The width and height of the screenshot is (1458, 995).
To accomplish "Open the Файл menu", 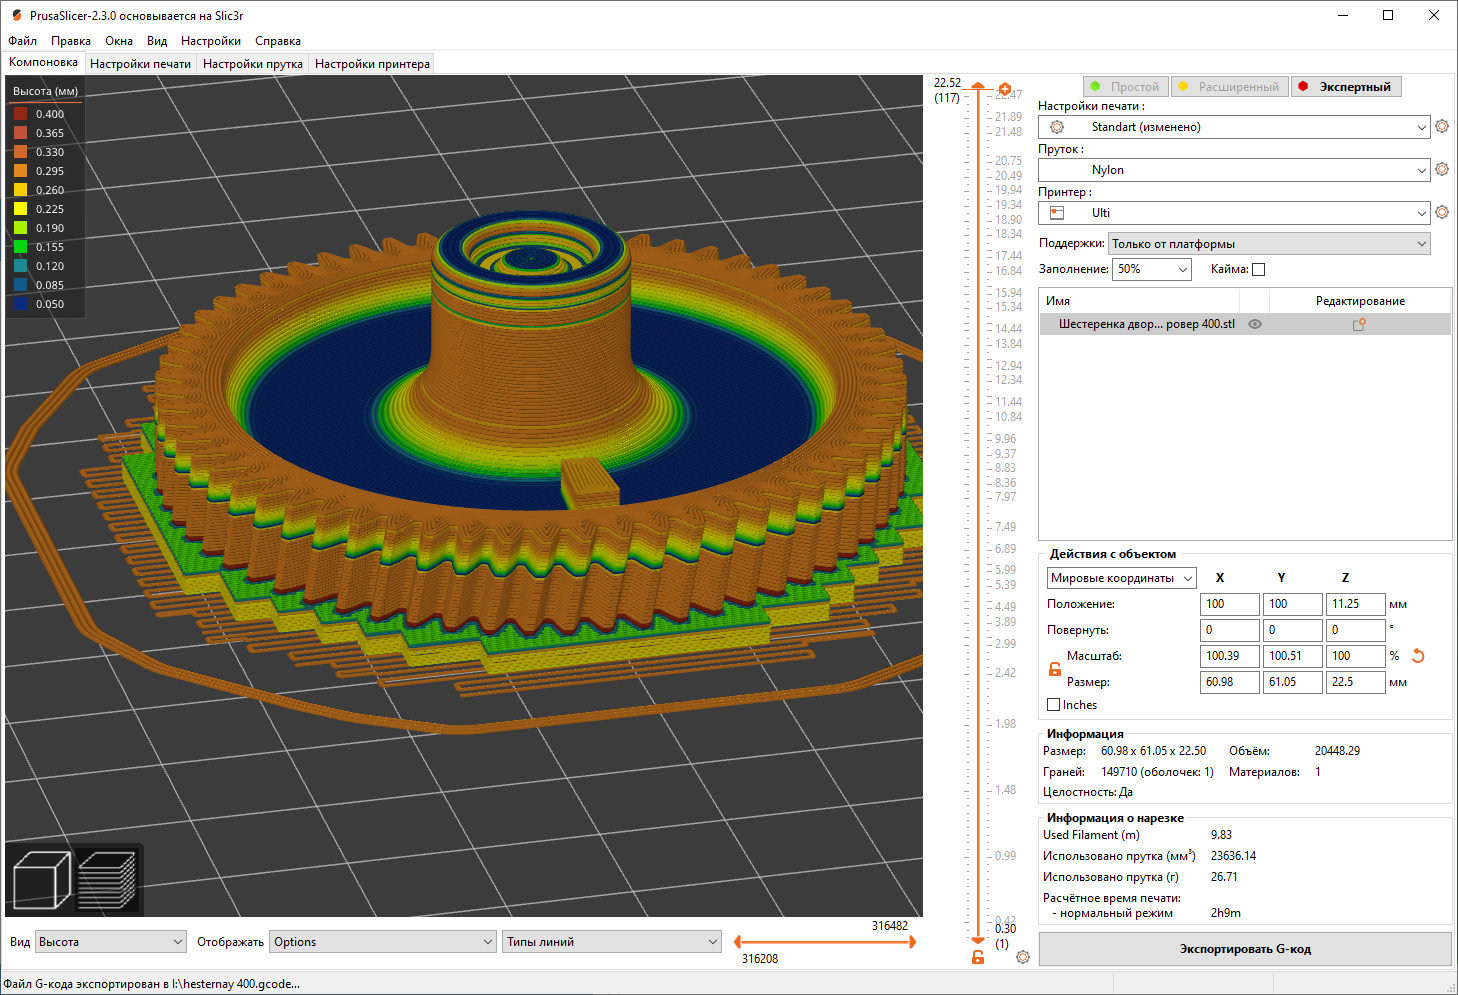I will click(22, 41).
